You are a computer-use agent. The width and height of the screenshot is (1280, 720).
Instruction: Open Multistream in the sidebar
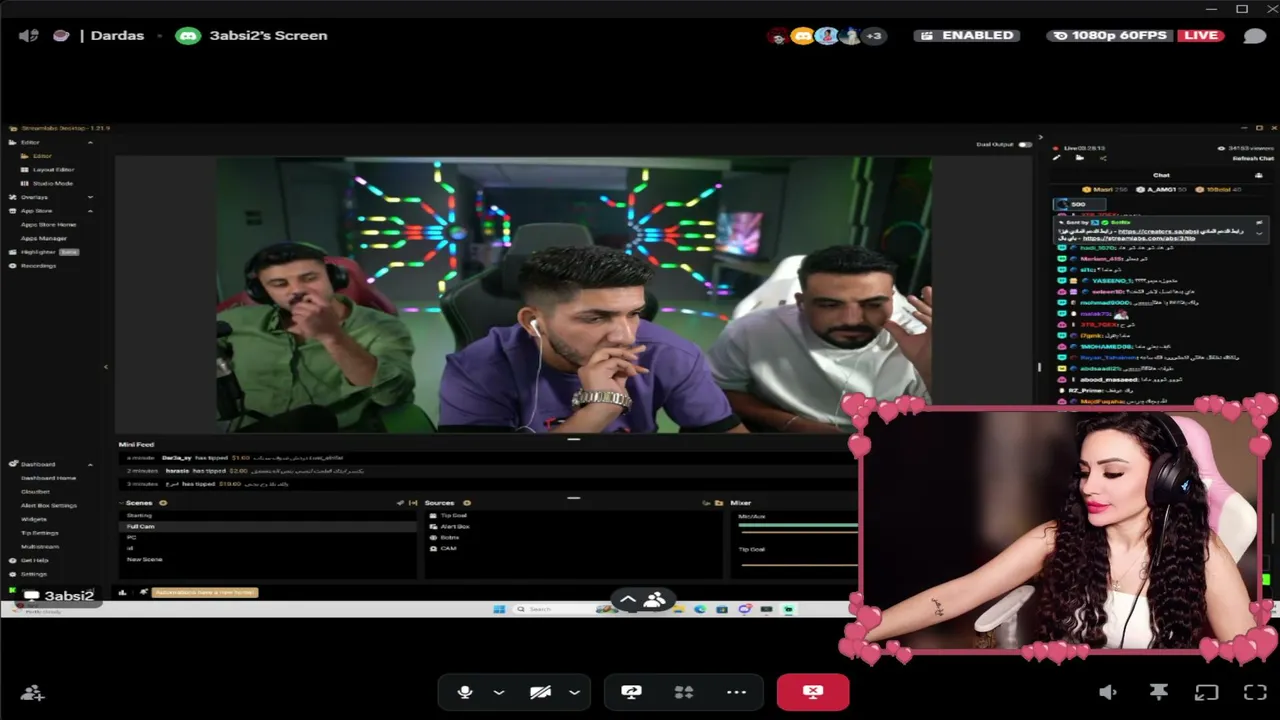pos(40,547)
